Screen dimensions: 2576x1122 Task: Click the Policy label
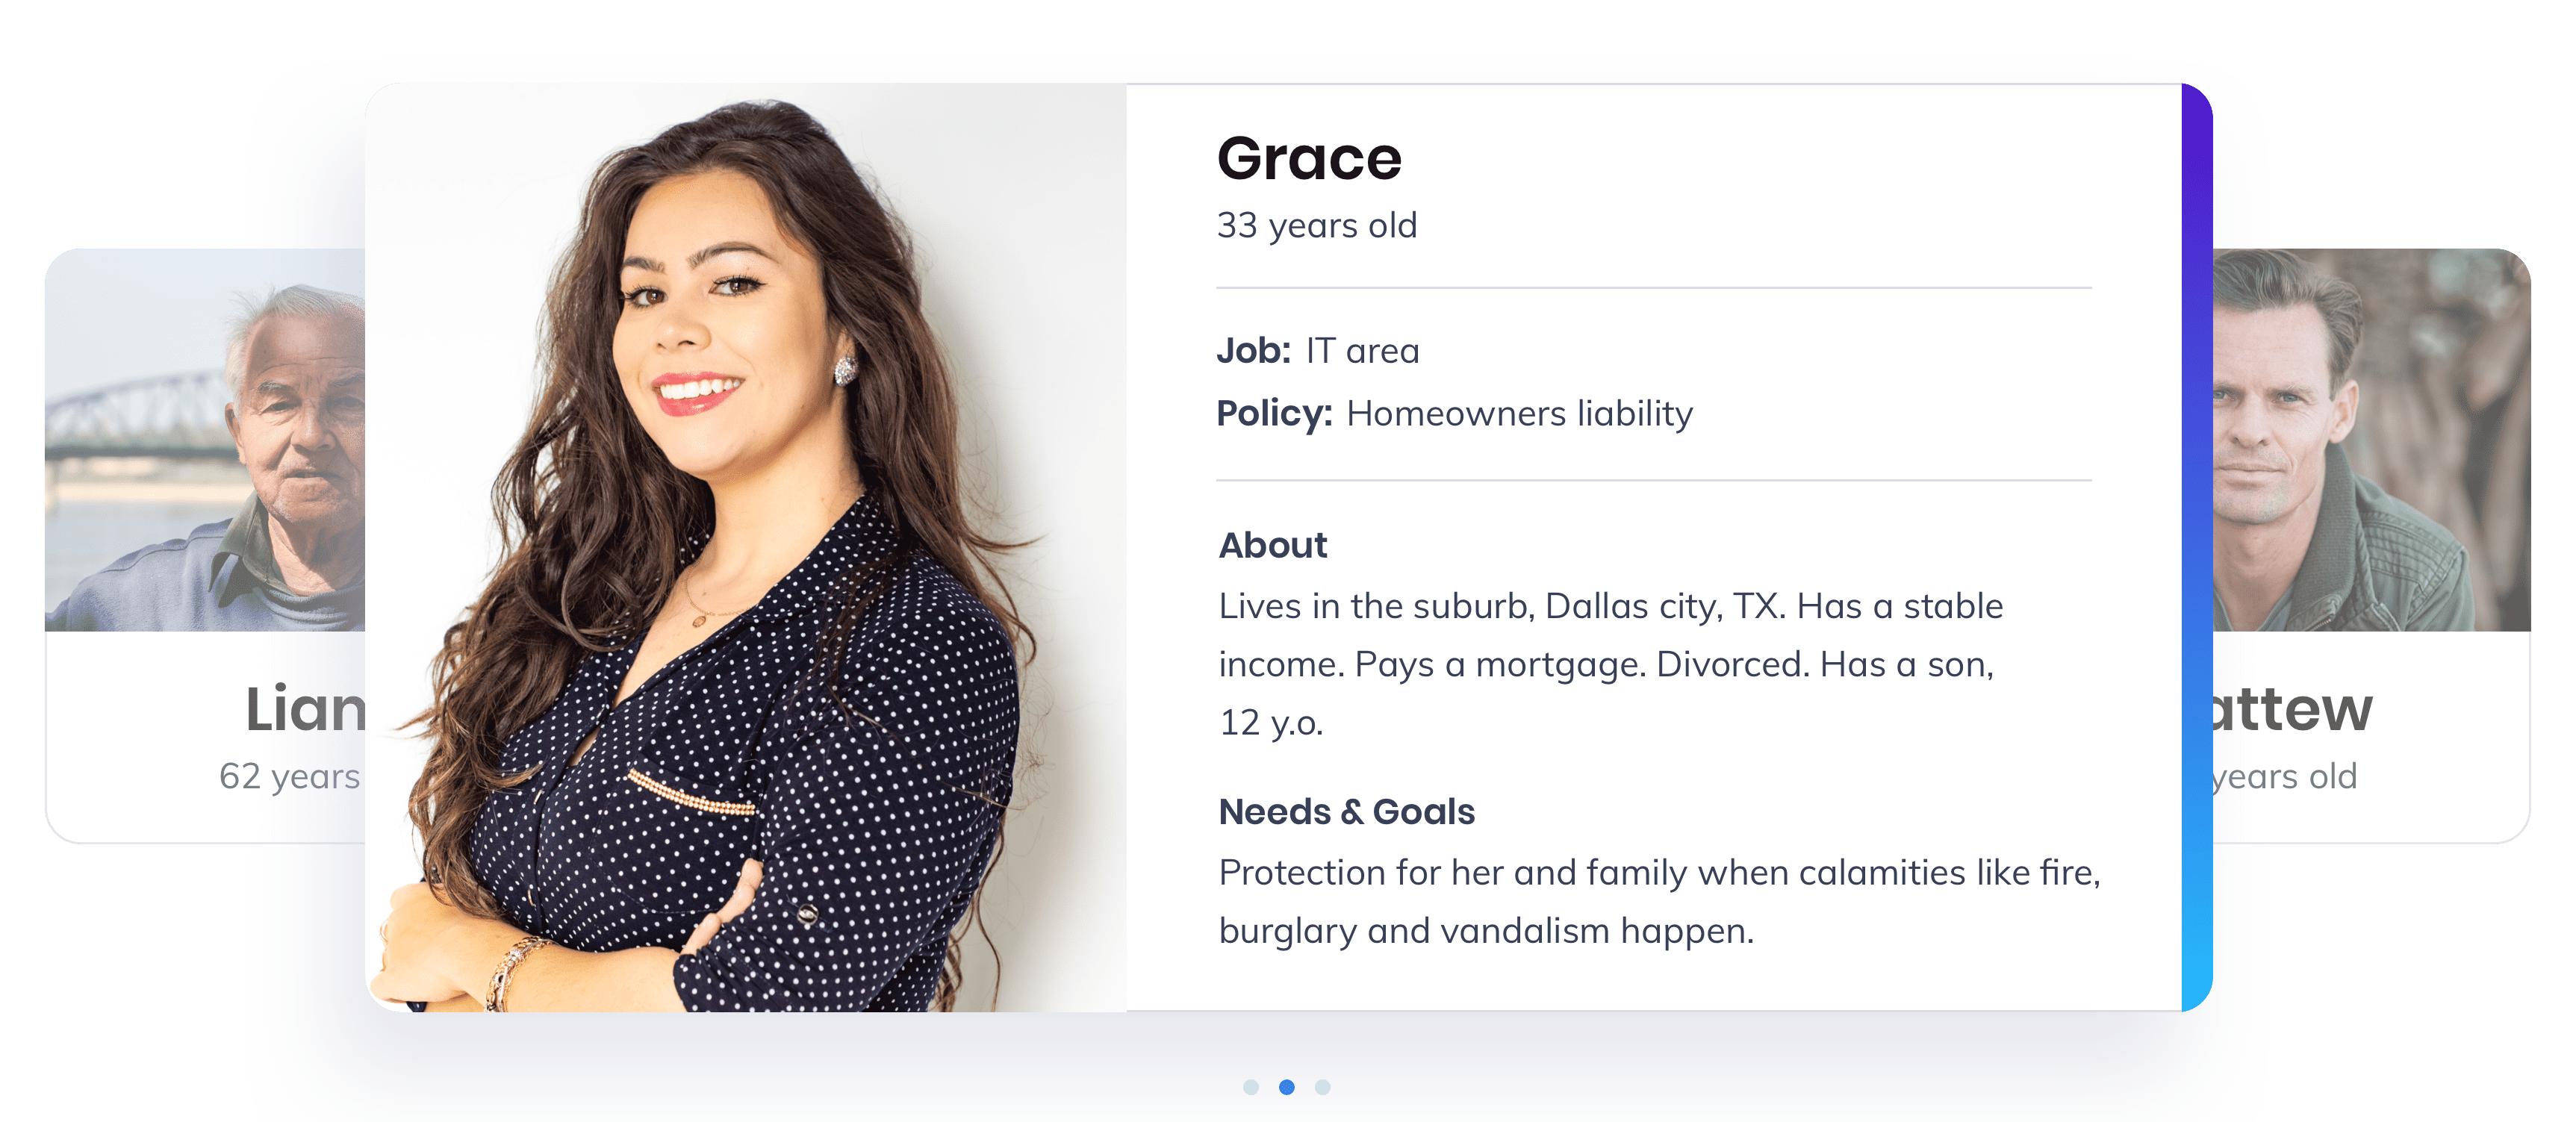(x=1274, y=414)
